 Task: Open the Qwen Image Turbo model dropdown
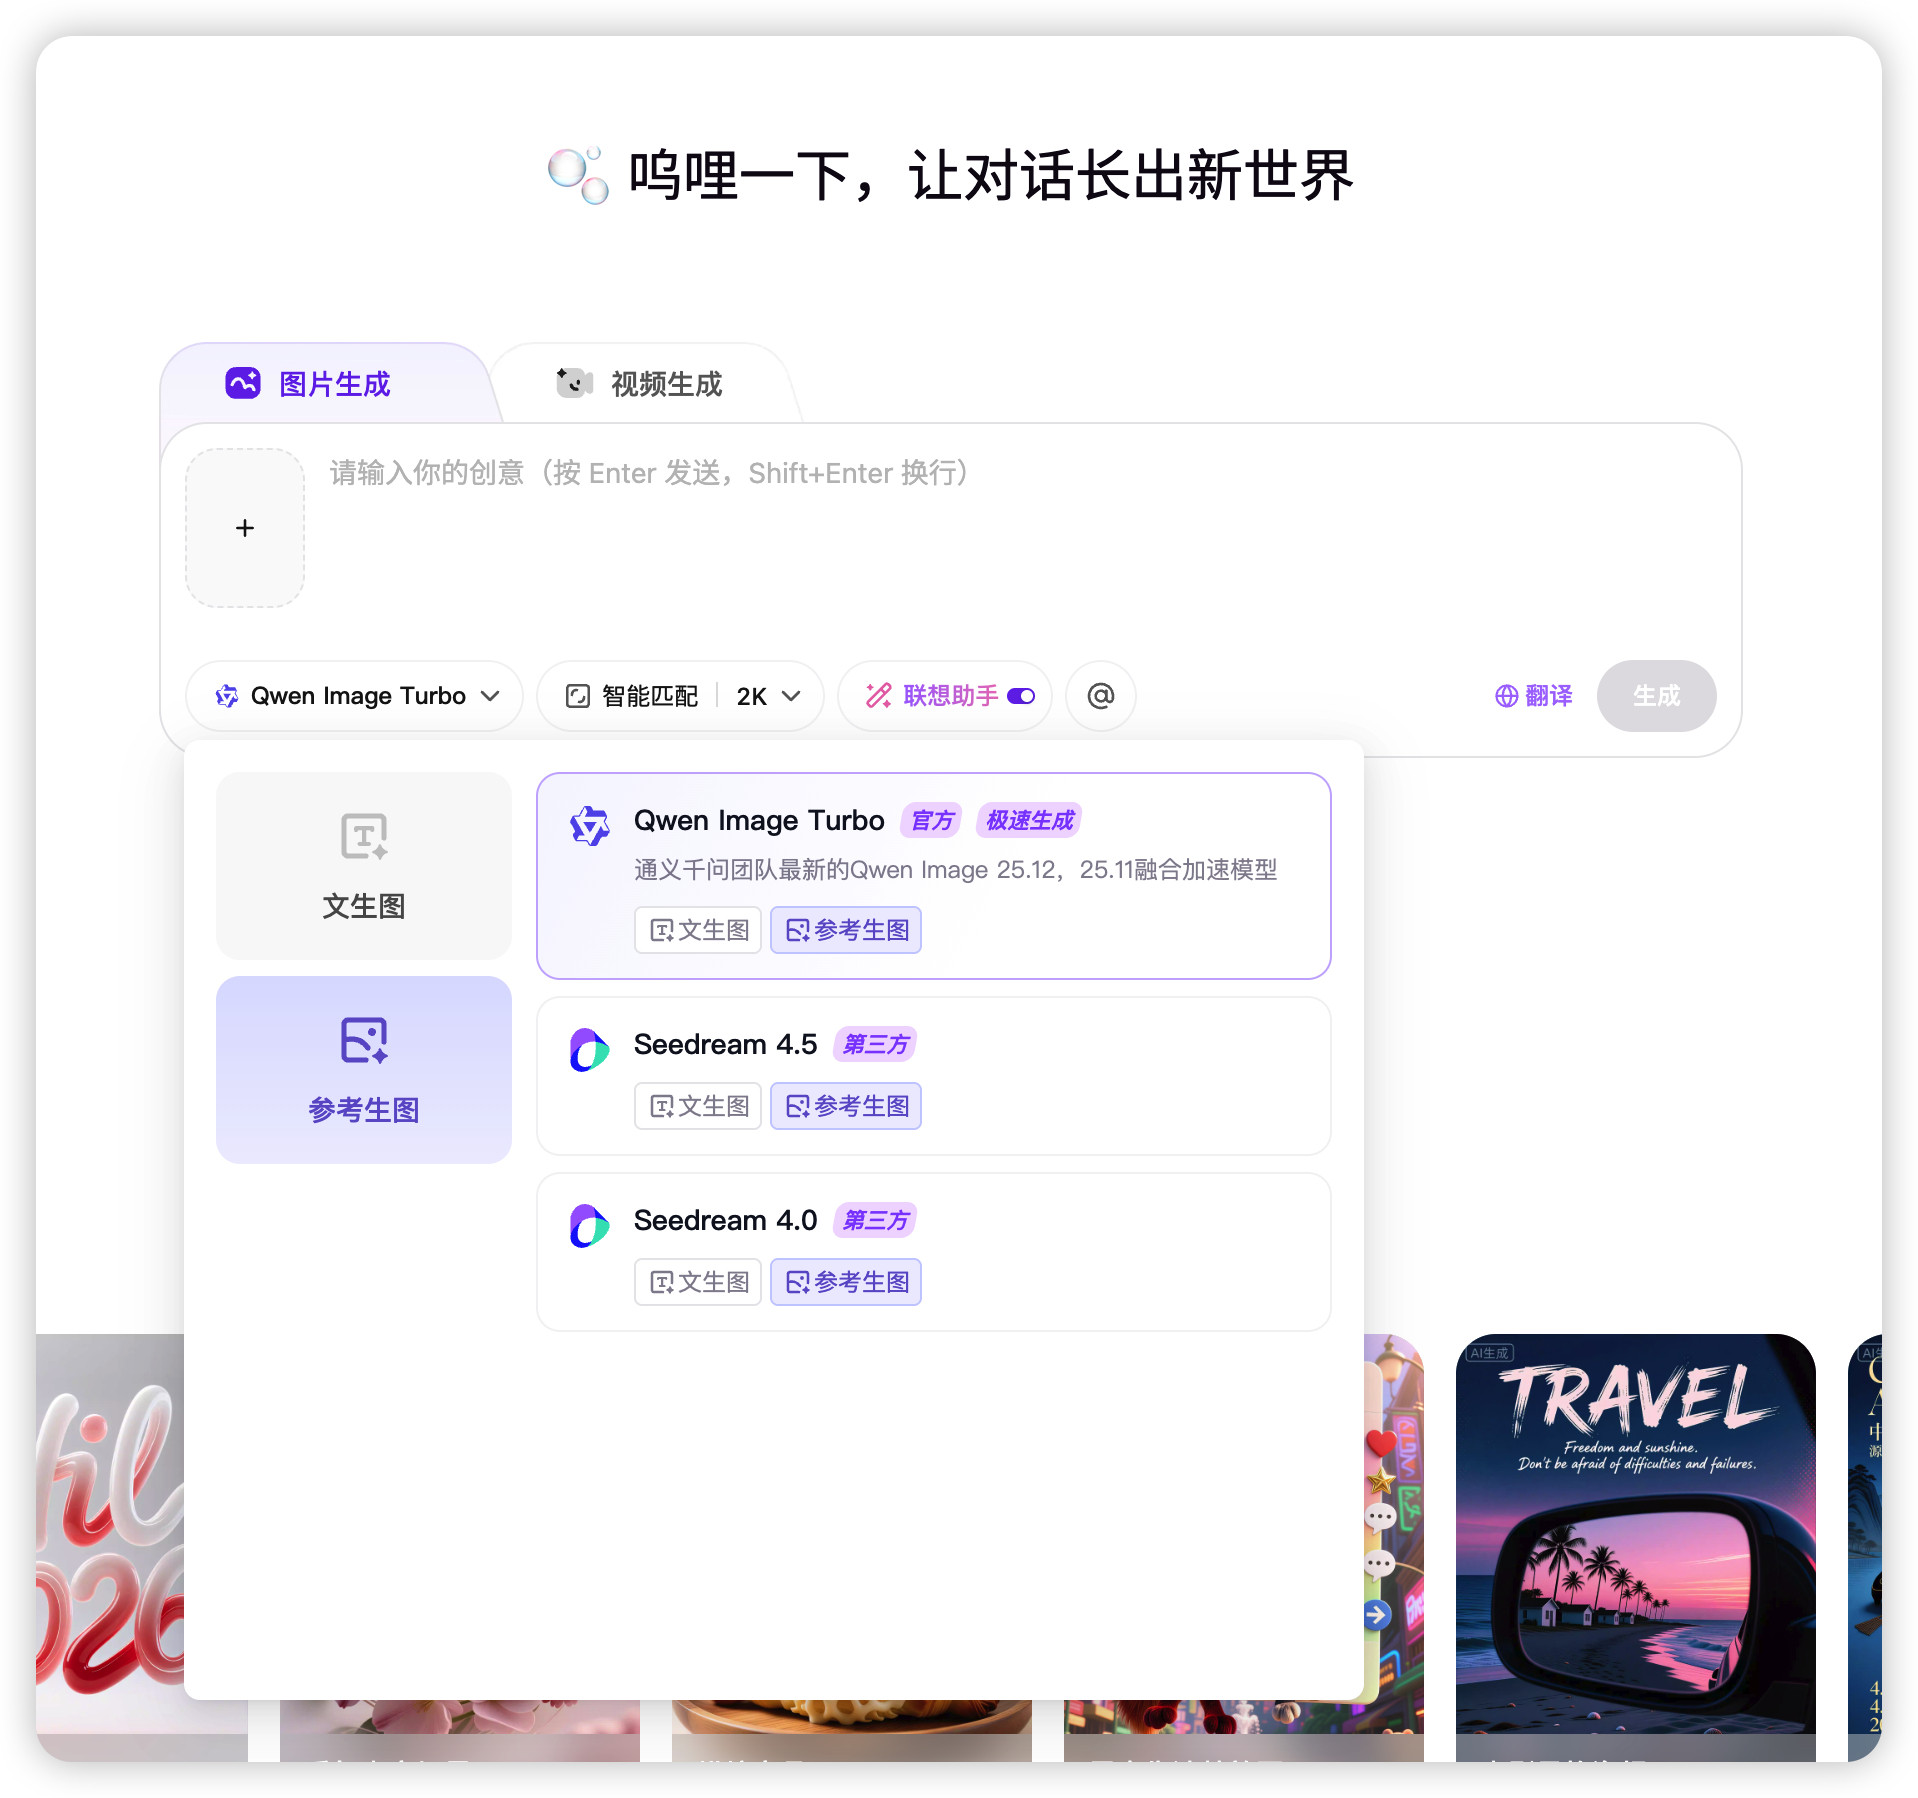tap(354, 696)
